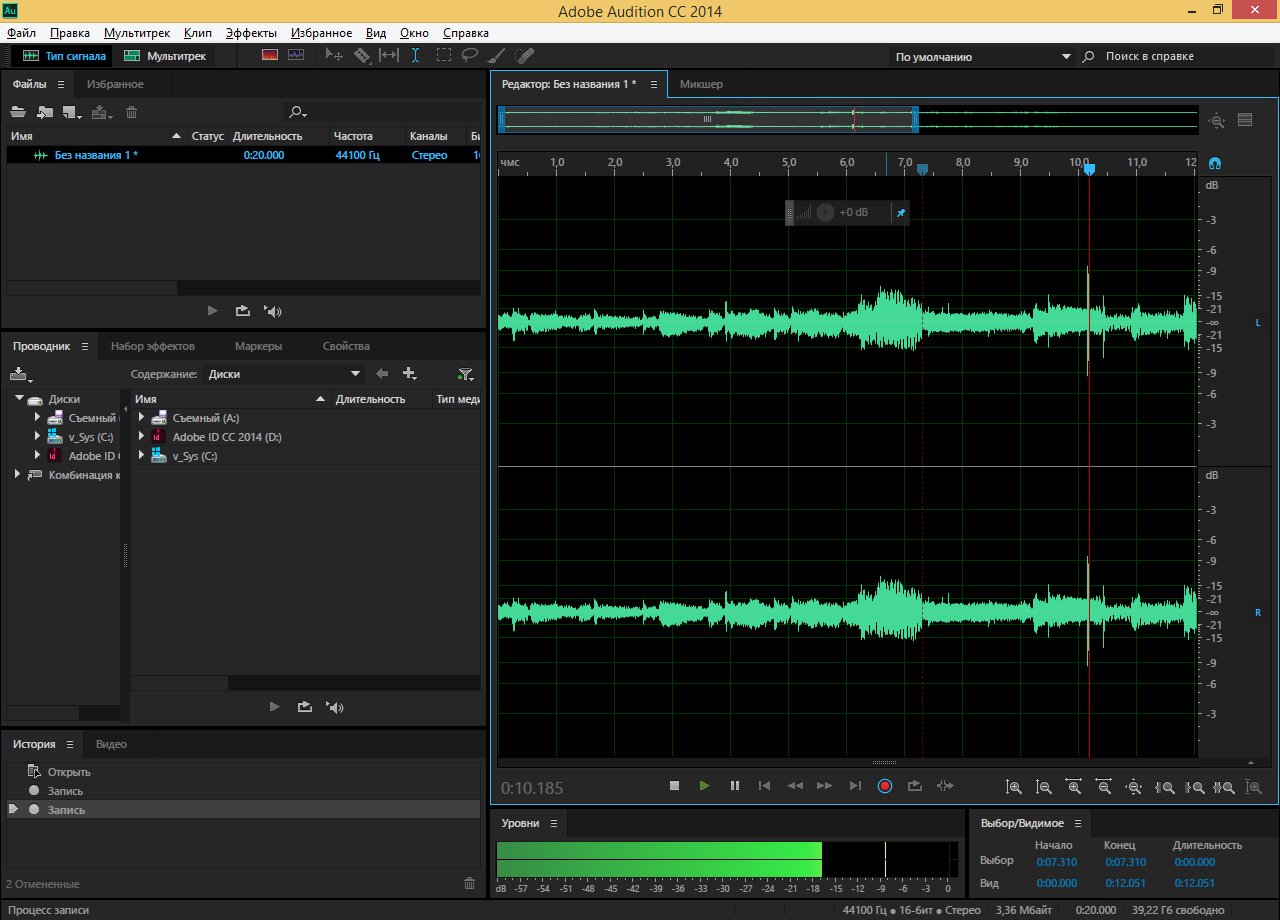Toggle loop playback in Файлы panel
This screenshot has width=1280, height=920.
click(242, 311)
